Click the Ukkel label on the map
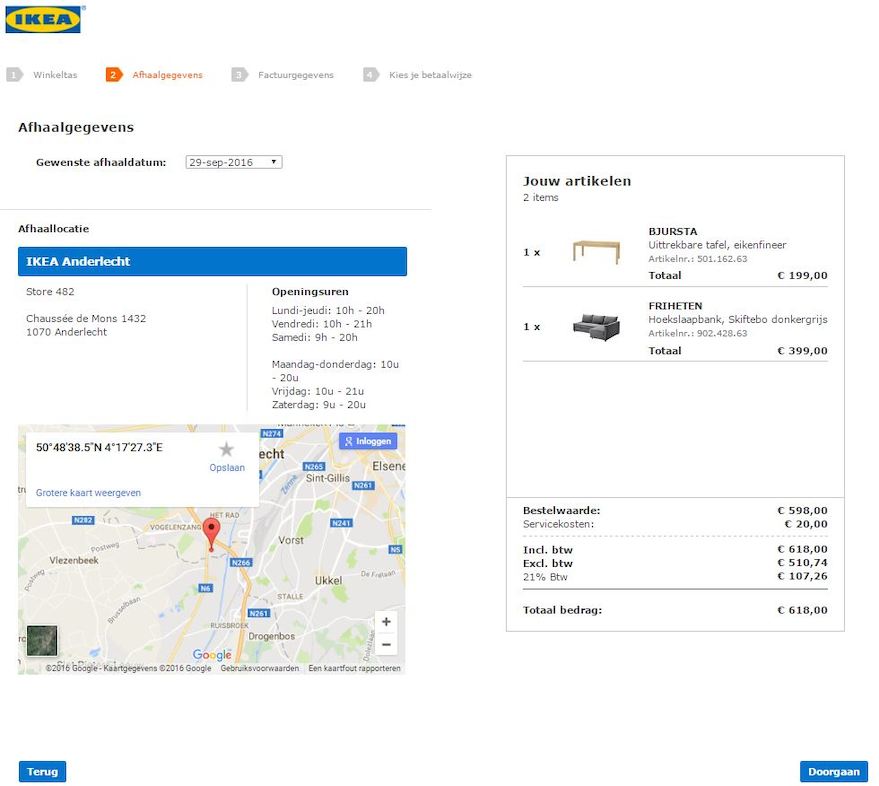 tap(329, 581)
